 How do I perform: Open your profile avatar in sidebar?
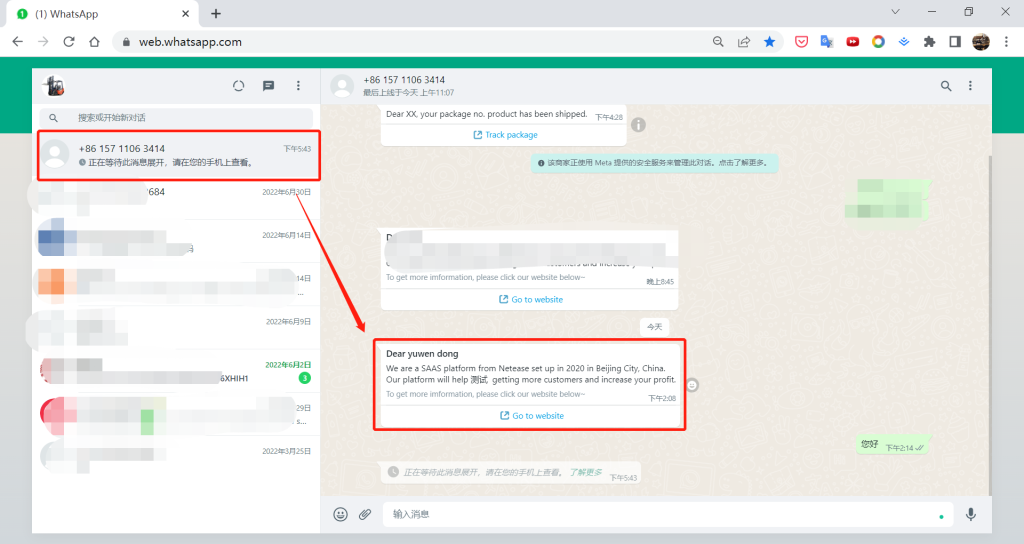[x=53, y=86]
